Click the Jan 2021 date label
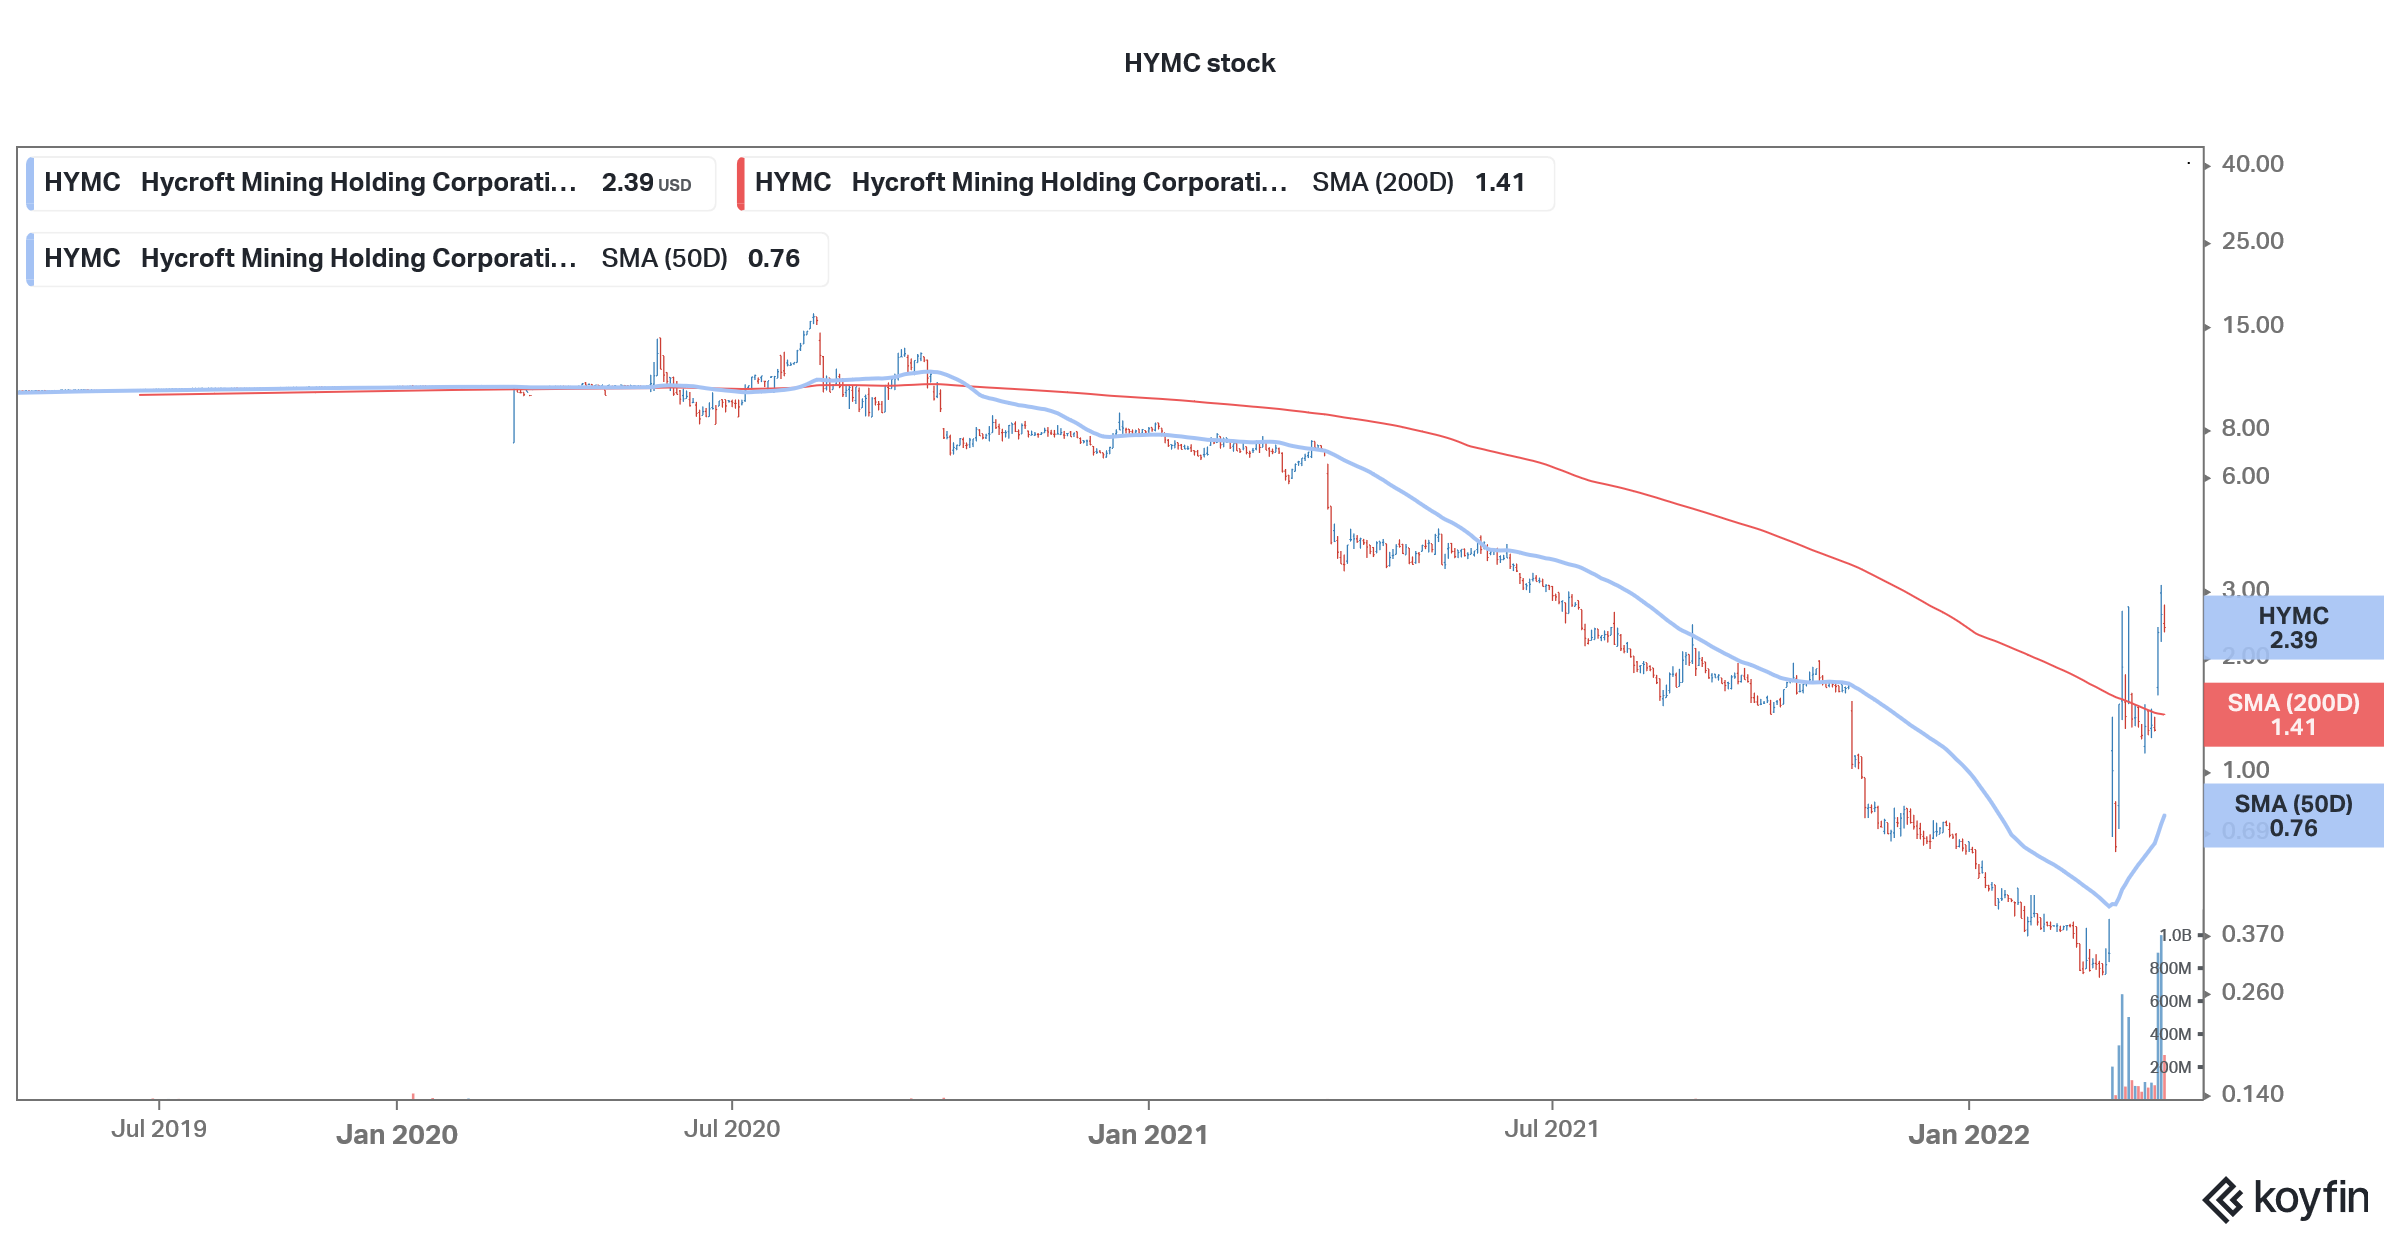The height and width of the screenshot is (1240, 2400). (1148, 1135)
